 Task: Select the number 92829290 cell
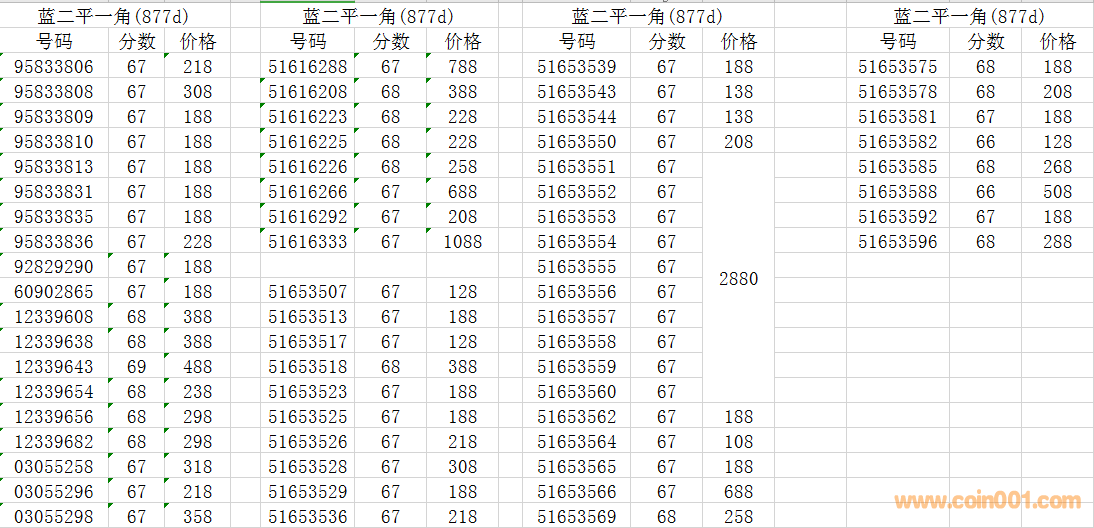pyautogui.click(x=54, y=267)
